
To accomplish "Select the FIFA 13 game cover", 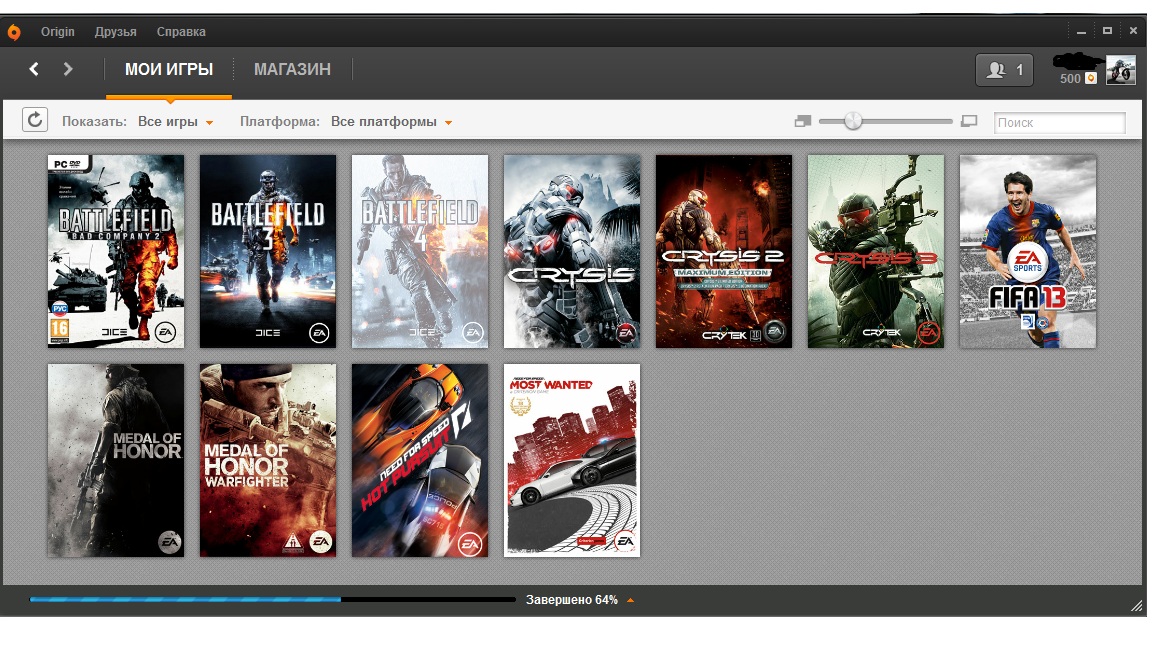I will [1028, 251].
